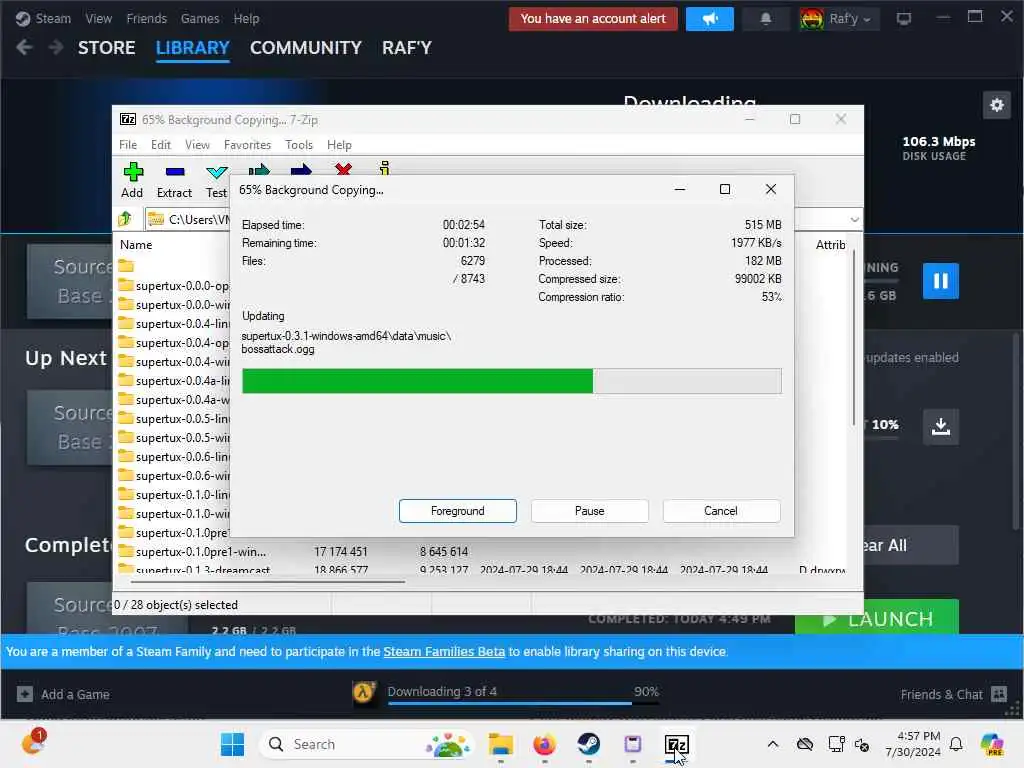Open Steam's Games menu
The width and height of the screenshot is (1024, 768).
coord(200,18)
